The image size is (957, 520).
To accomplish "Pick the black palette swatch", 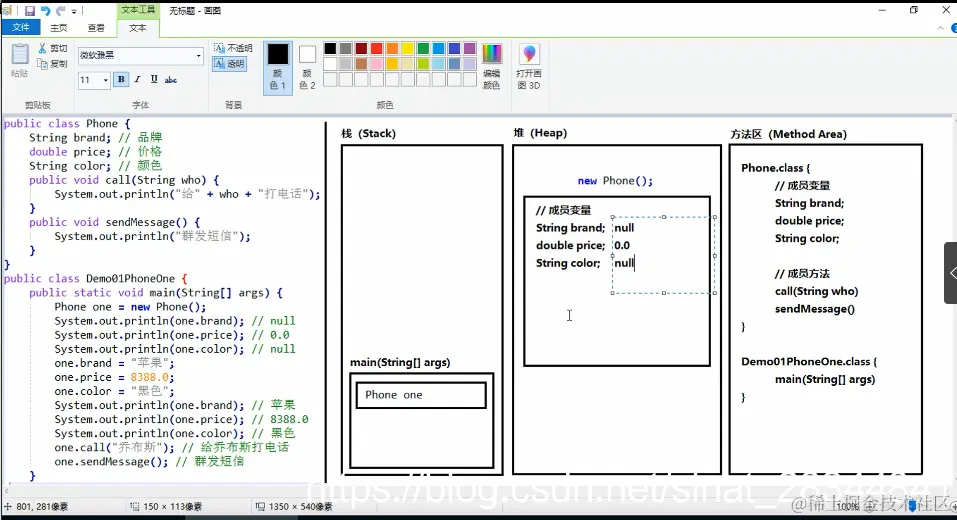I will click(330, 48).
